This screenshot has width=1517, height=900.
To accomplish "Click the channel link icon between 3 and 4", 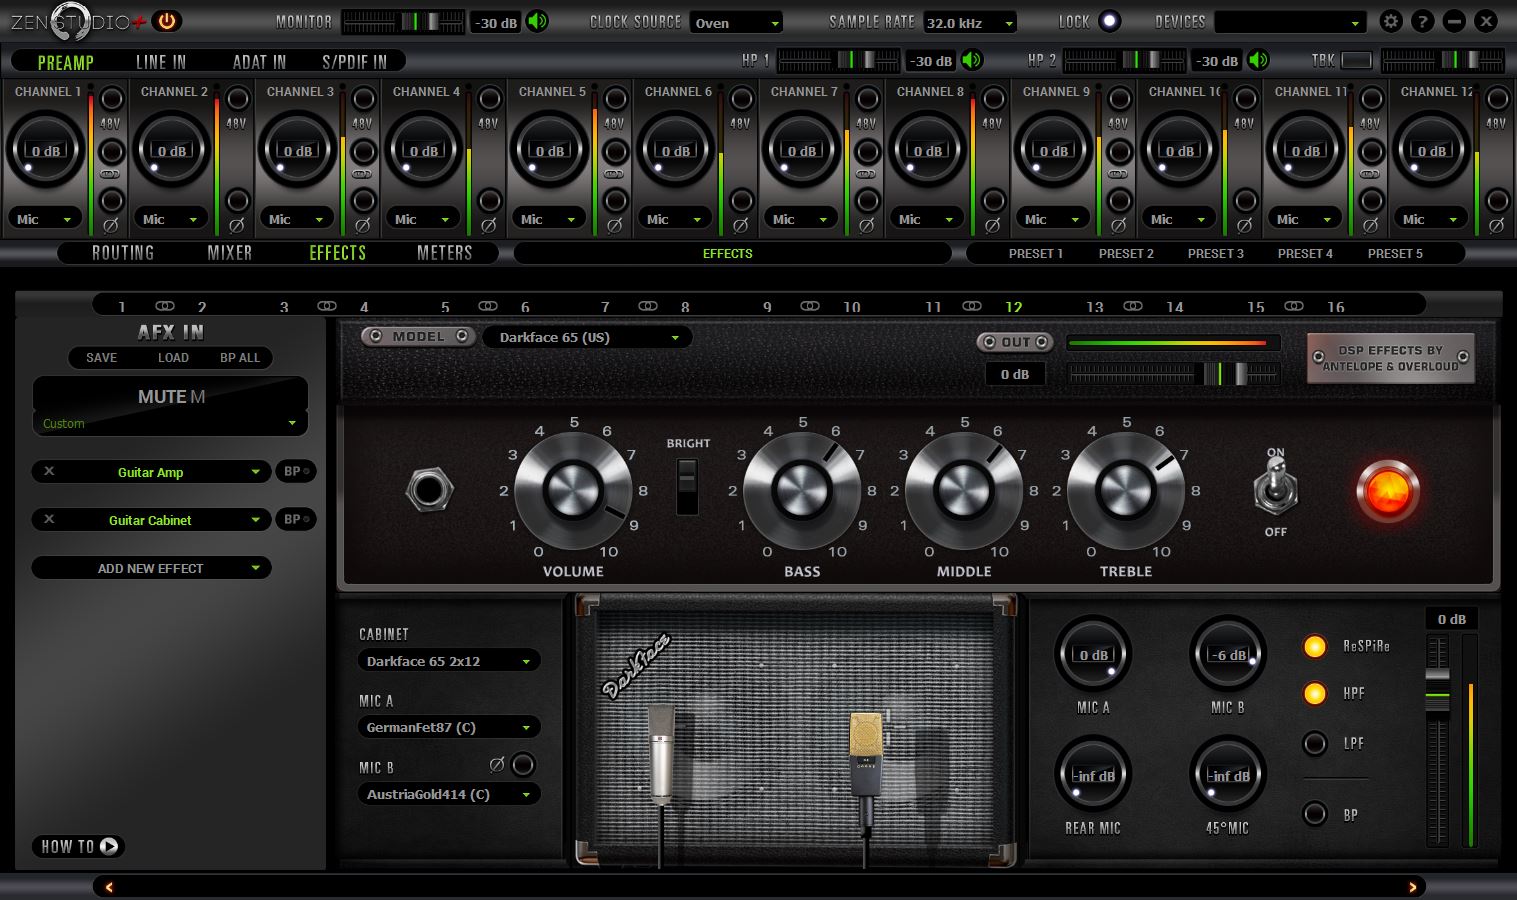I will pyautogui.click(x=326, y=306).
